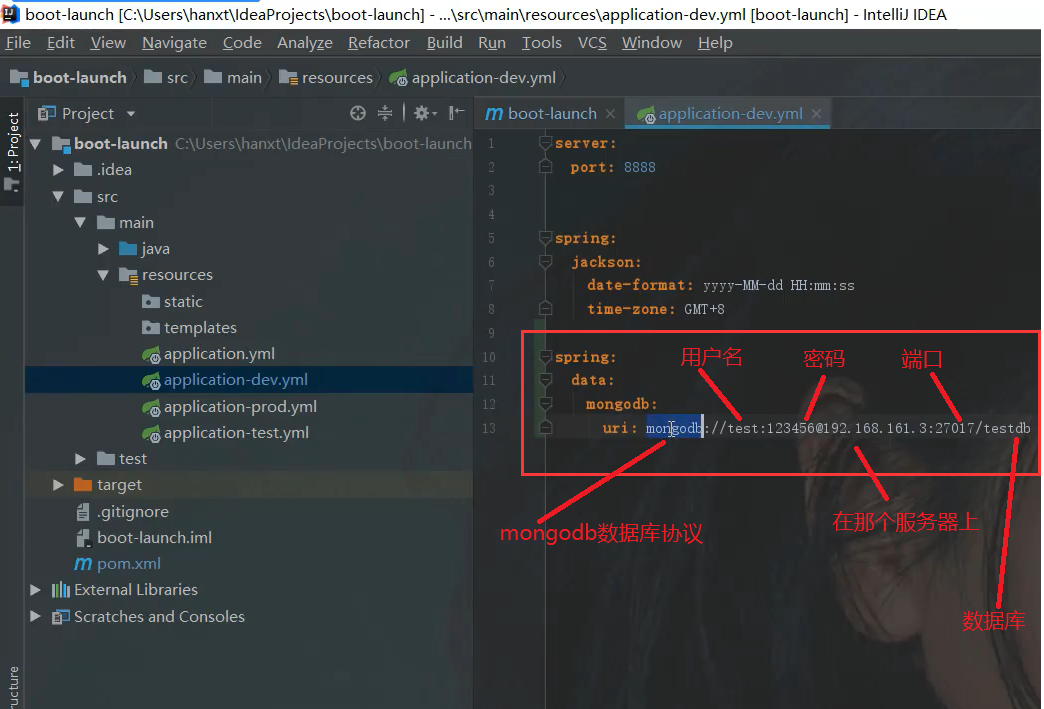Open the View menu
The height and width of the screenshot is (709, 1044).
point(108,43)
